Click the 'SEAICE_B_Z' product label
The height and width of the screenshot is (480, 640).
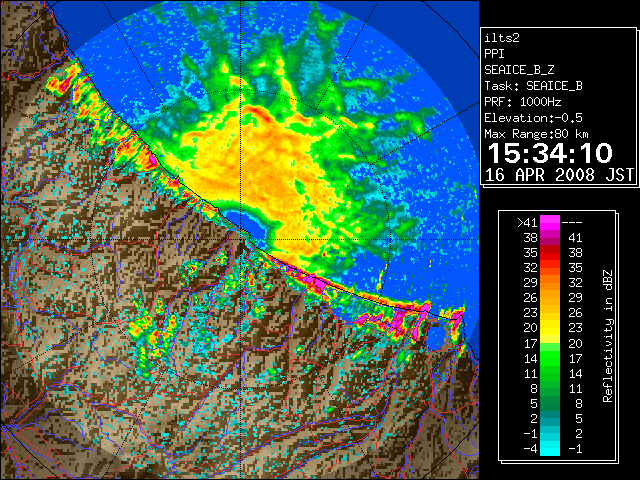click(x=519, y=70)
